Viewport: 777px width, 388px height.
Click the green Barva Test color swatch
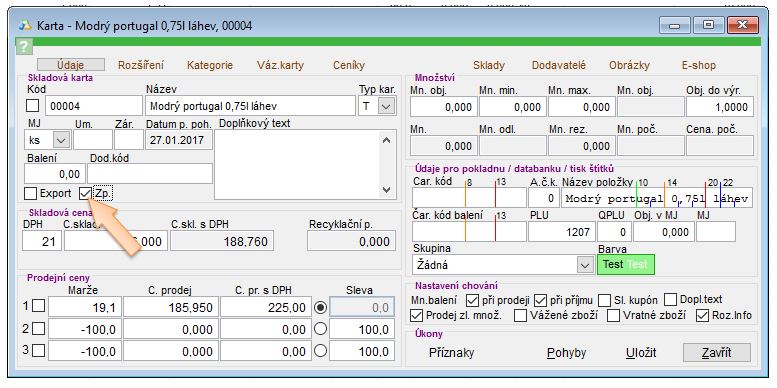click(626, 265)
